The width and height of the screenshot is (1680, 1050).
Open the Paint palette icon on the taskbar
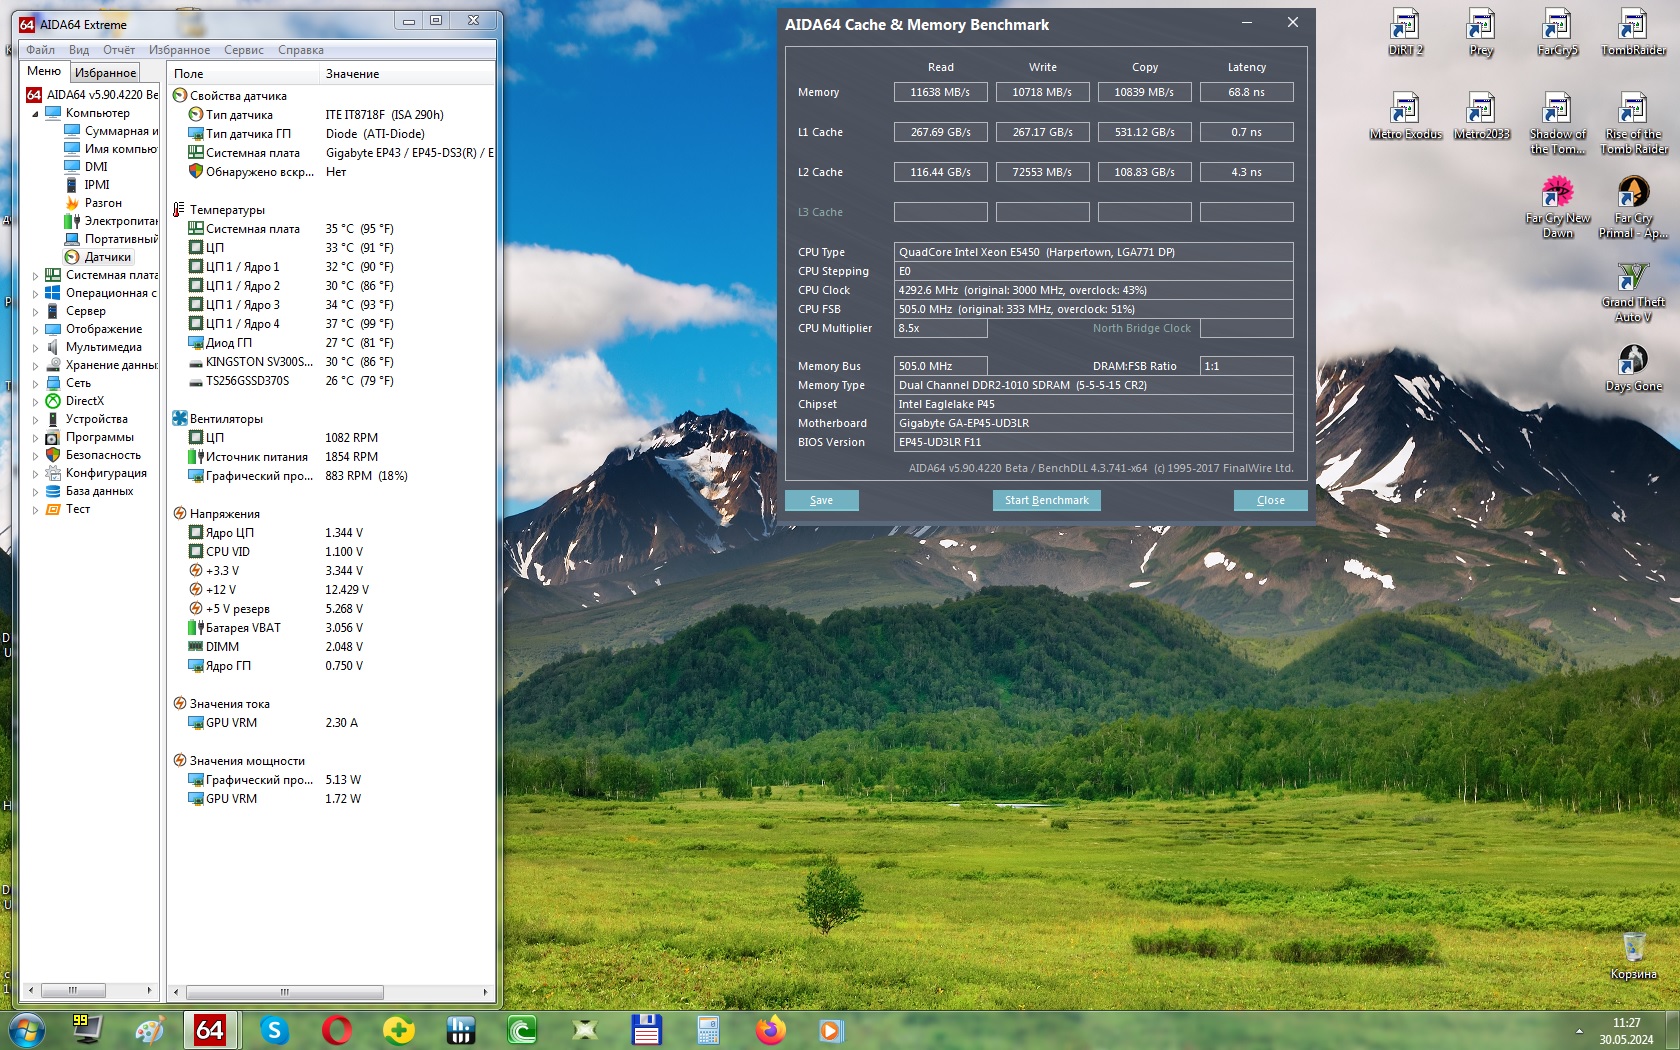point(150,1030)
